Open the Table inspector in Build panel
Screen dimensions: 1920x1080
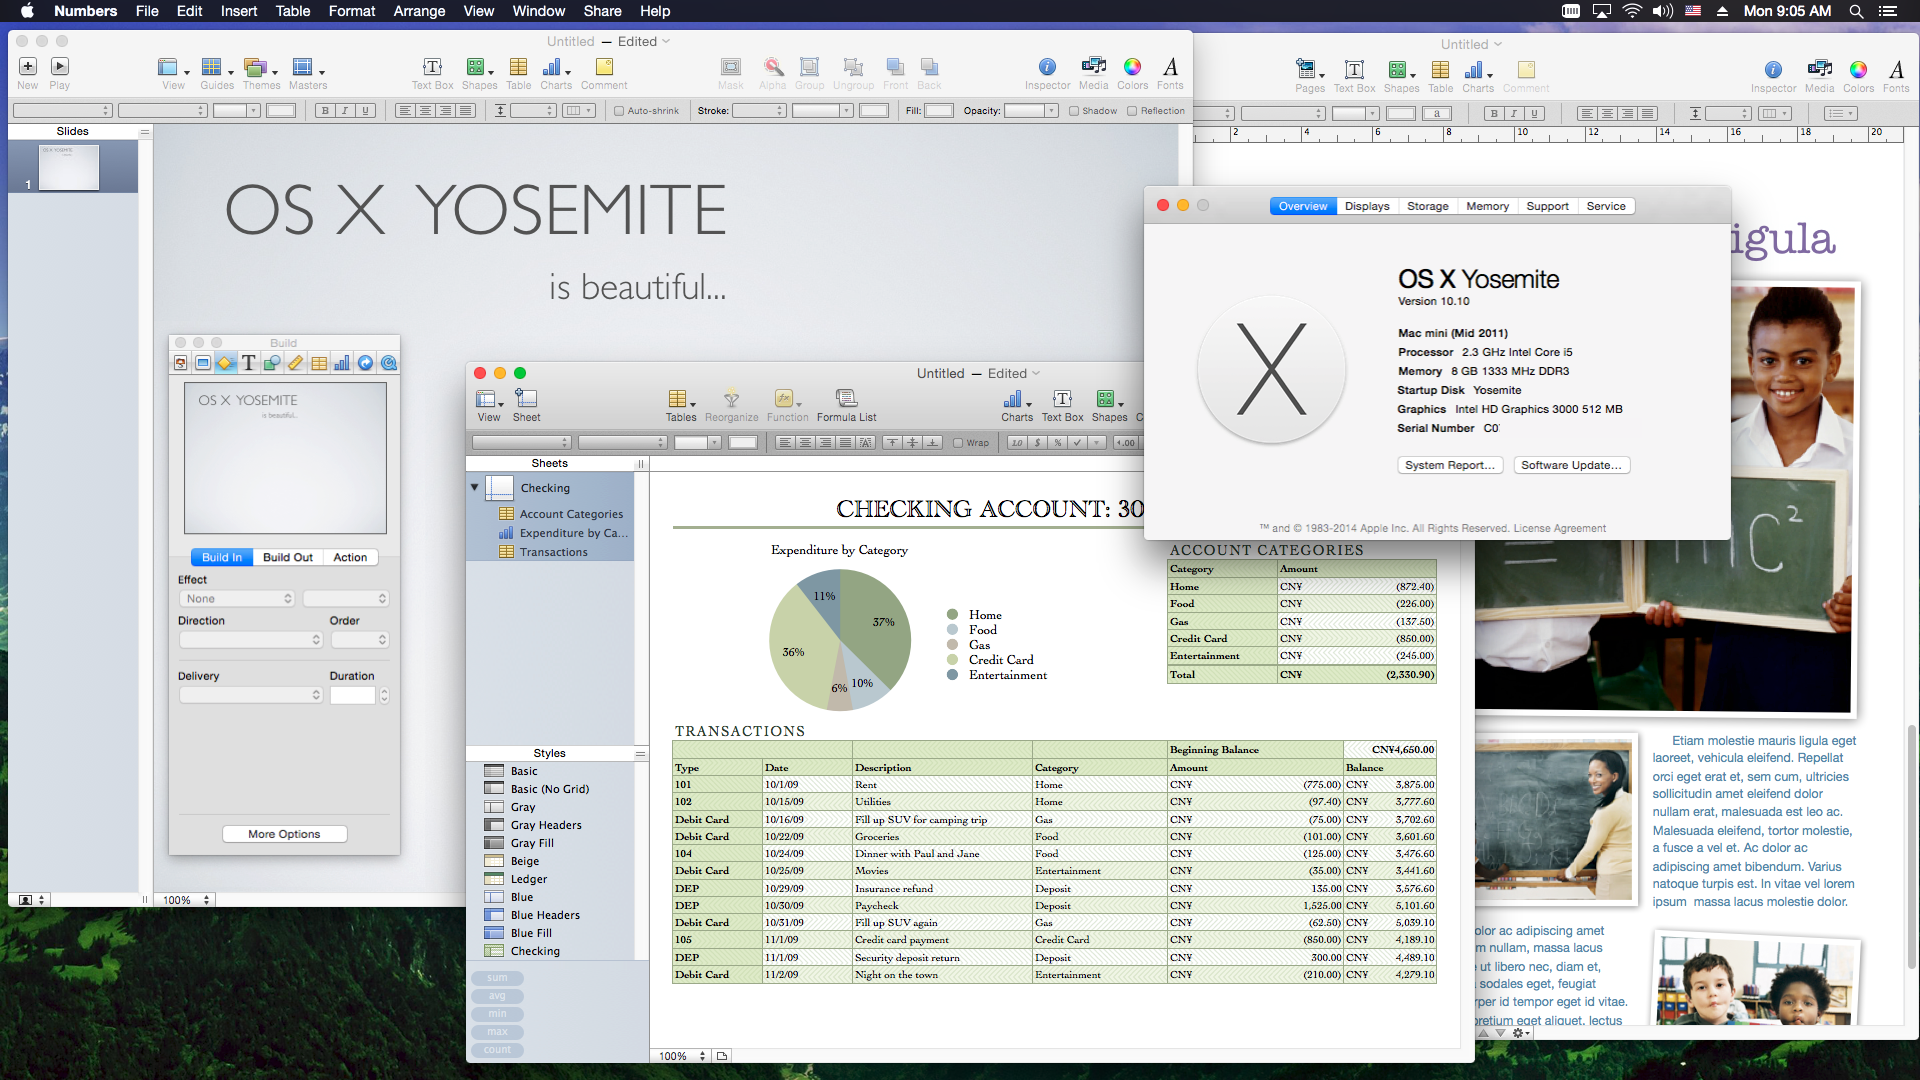(319, 363)
